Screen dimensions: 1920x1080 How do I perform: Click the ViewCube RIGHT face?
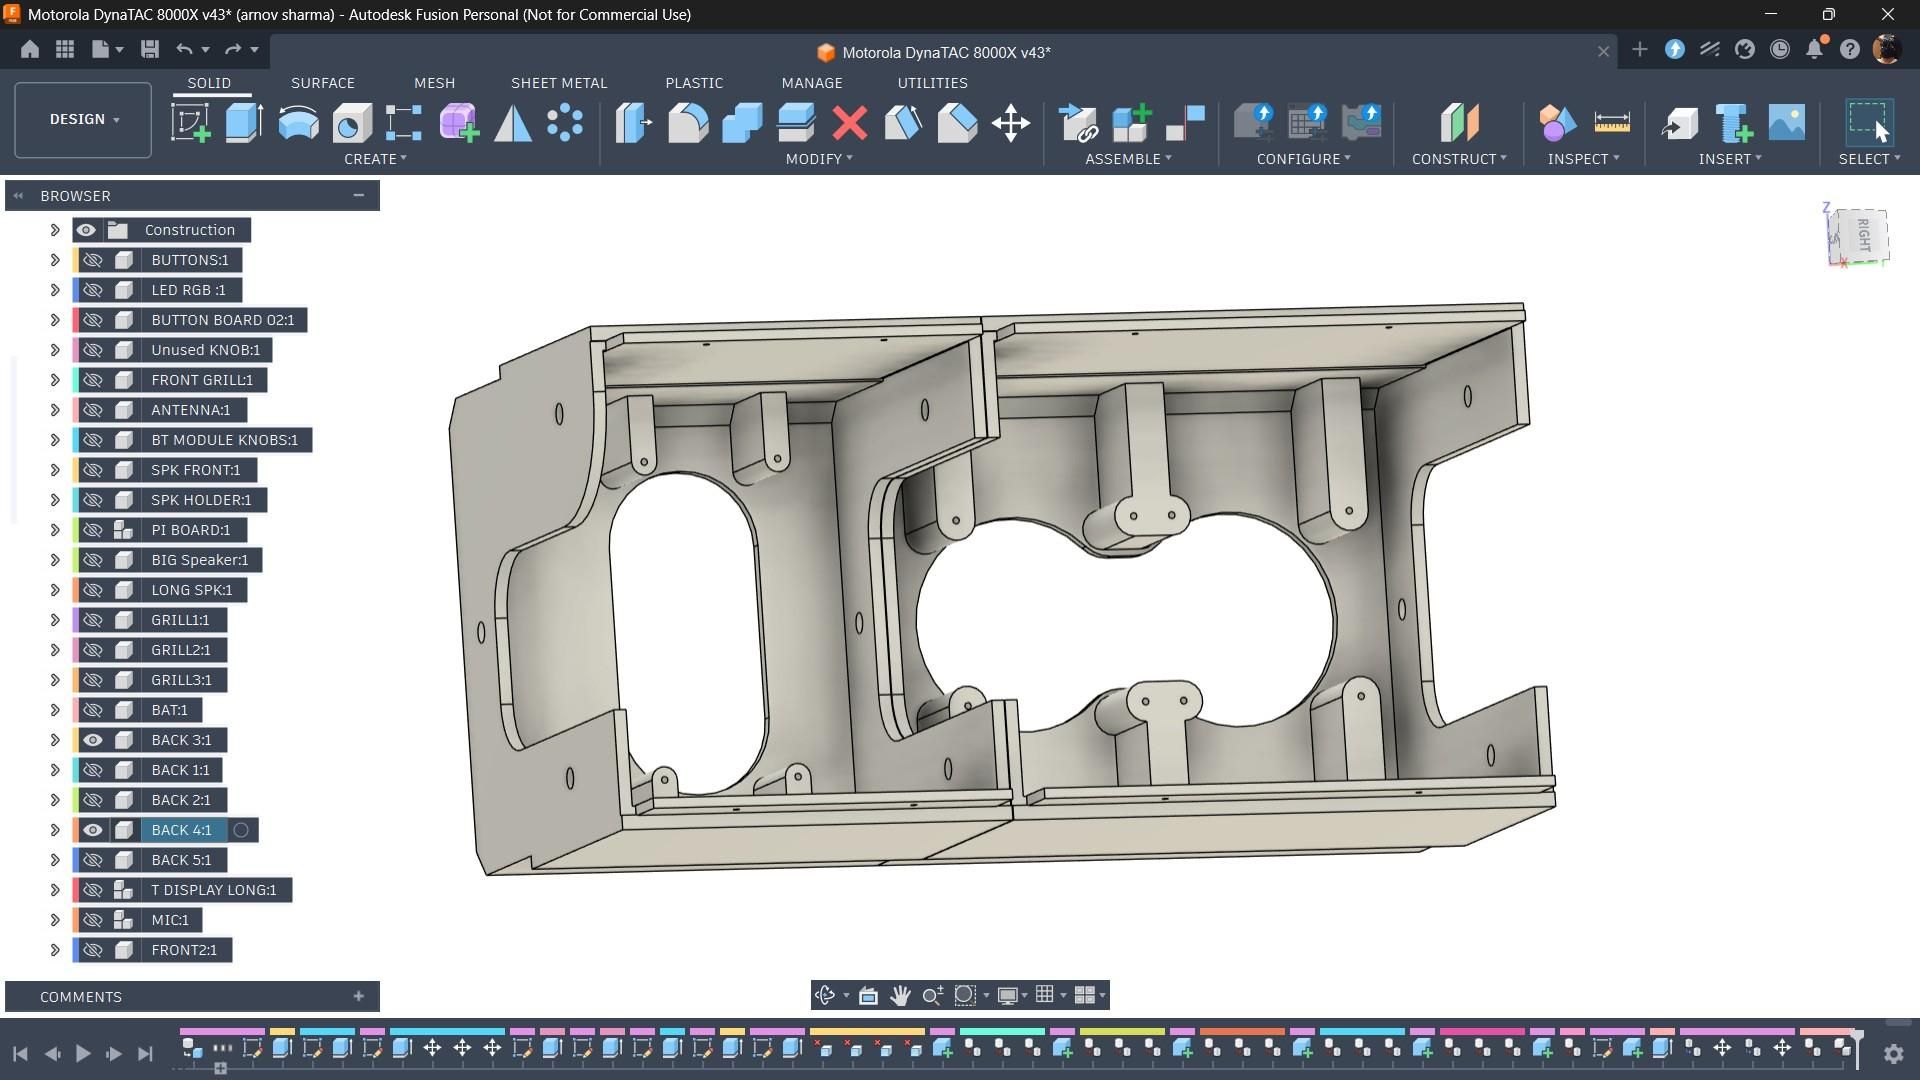pyautogui.click(x=1863, y=234)
